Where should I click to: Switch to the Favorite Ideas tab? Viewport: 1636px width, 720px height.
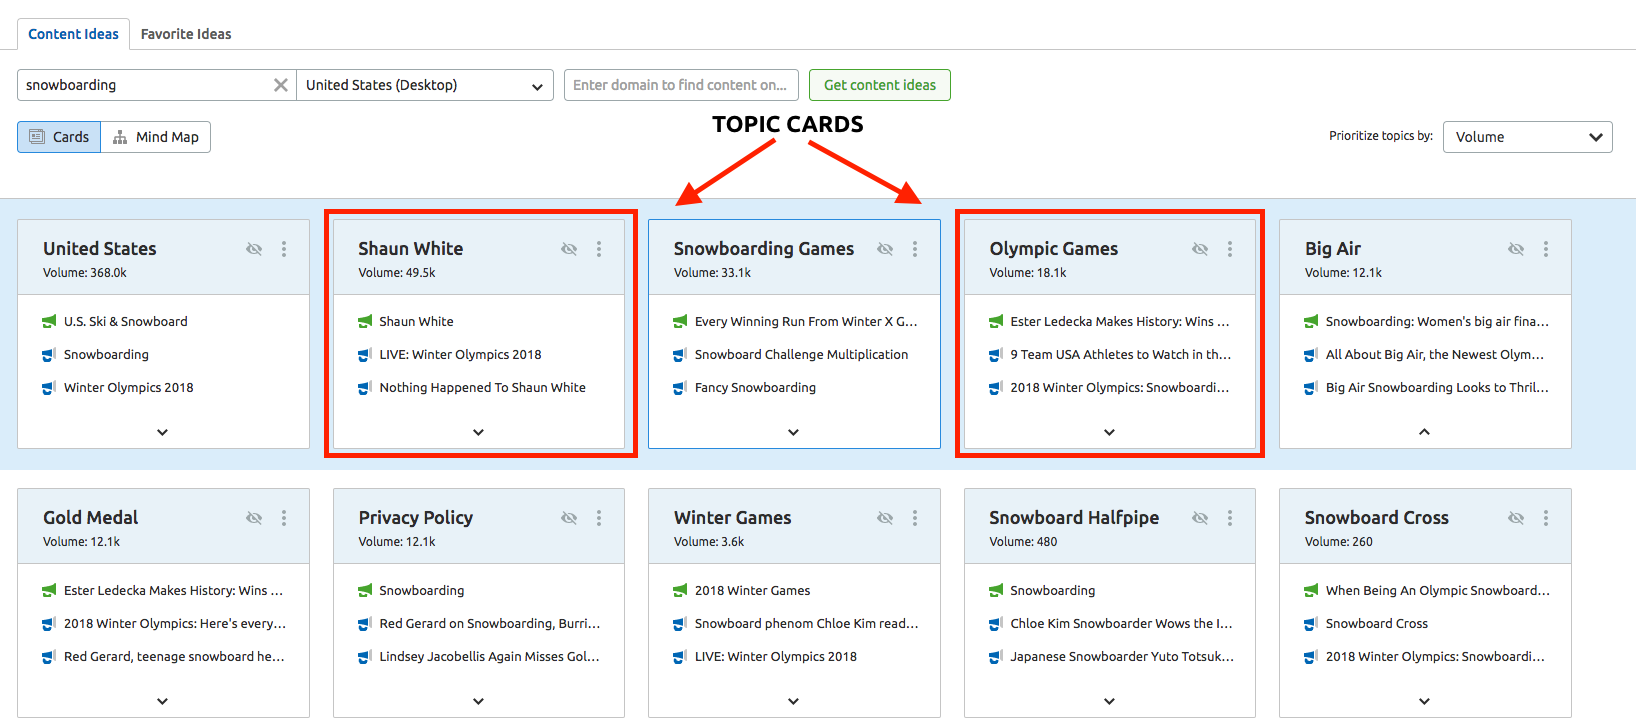186,34
